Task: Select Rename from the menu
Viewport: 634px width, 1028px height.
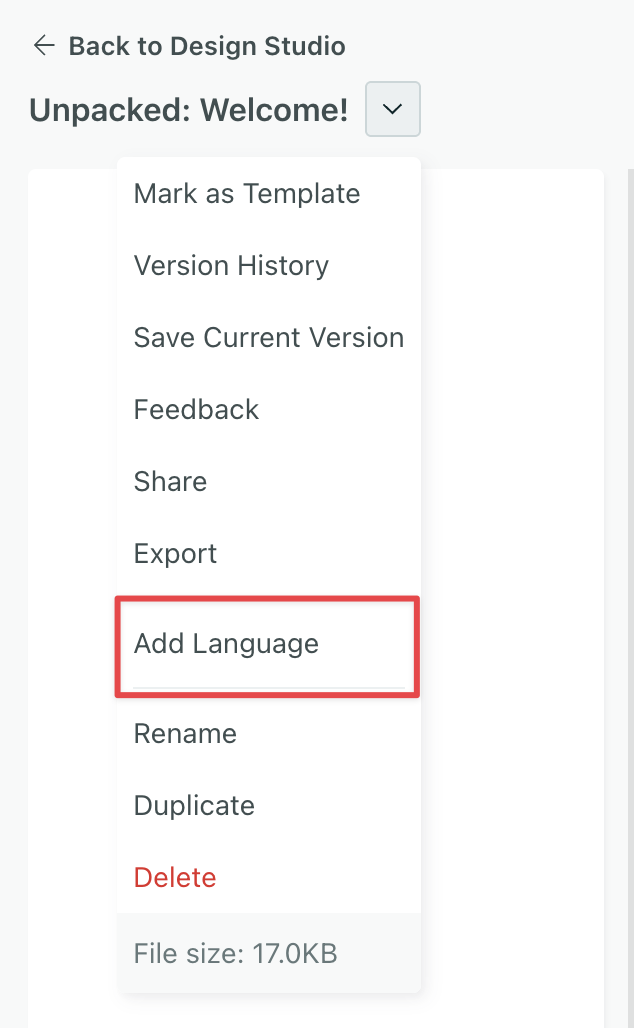Action: [x=185, y=733]
